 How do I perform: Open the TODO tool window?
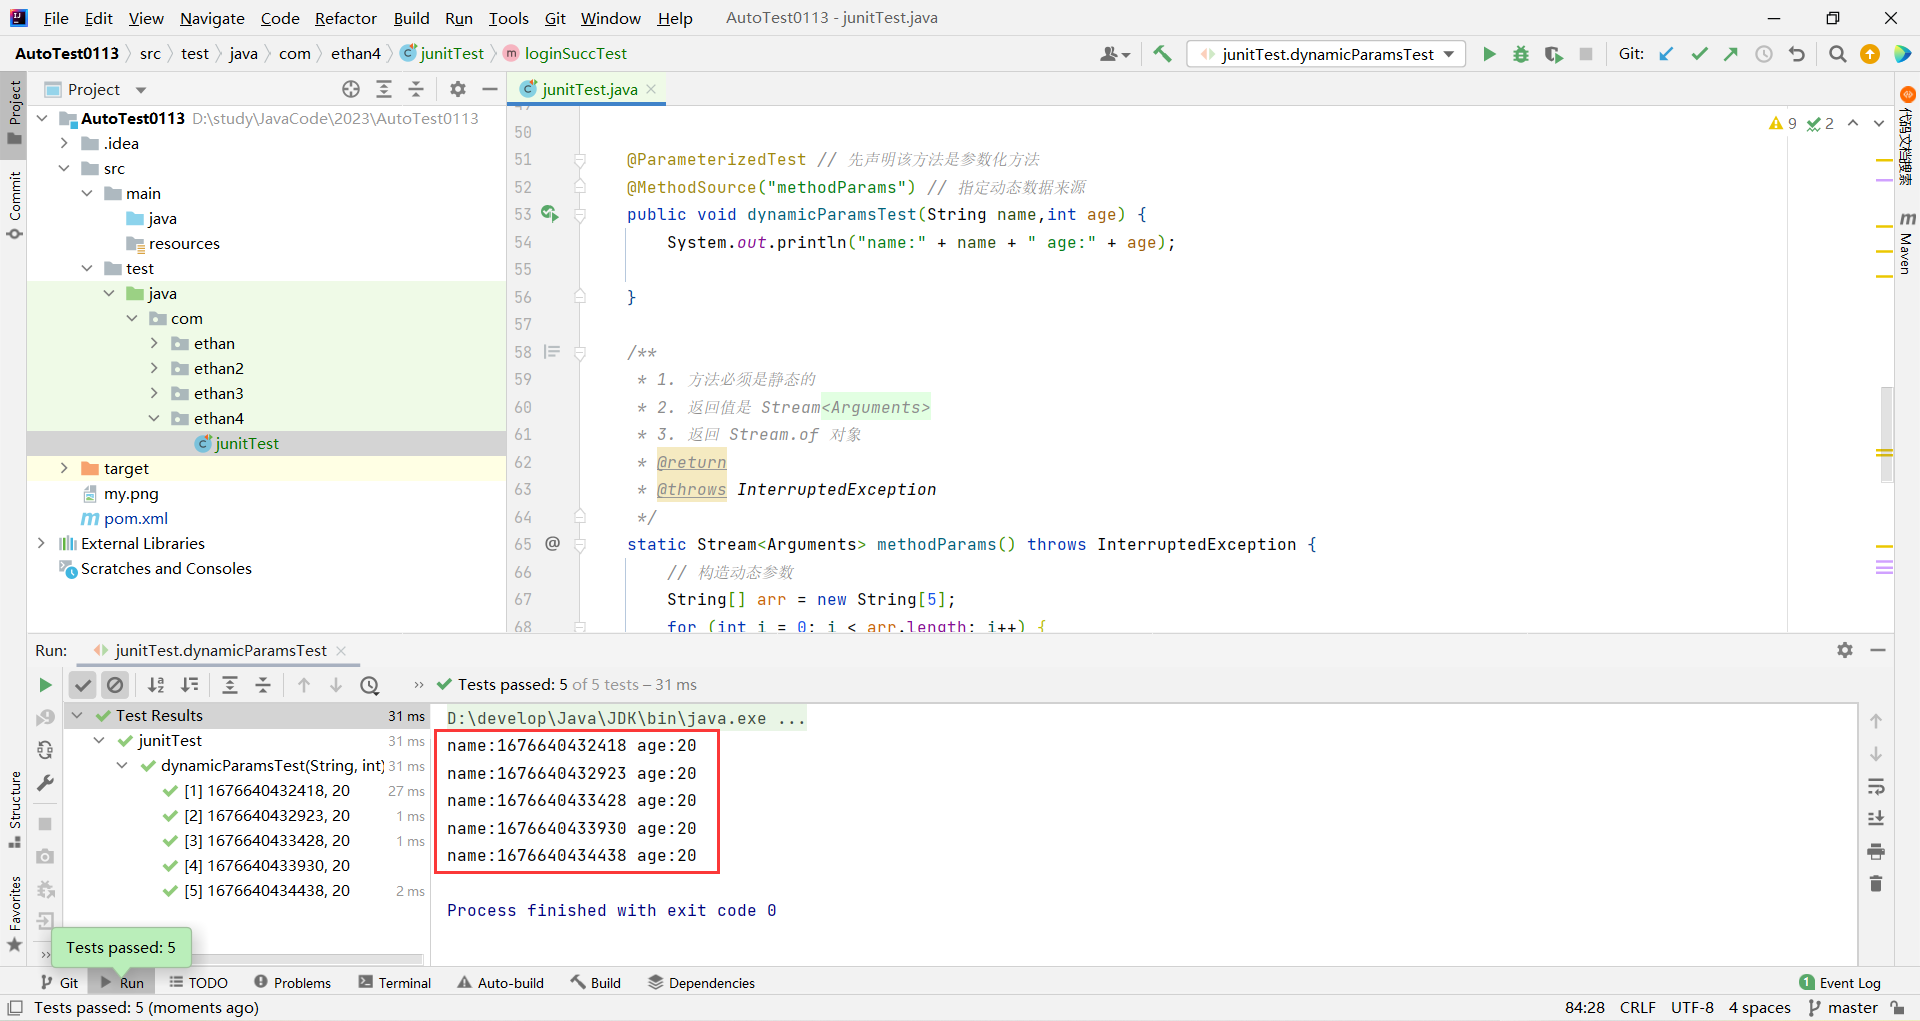coord(198,983)
